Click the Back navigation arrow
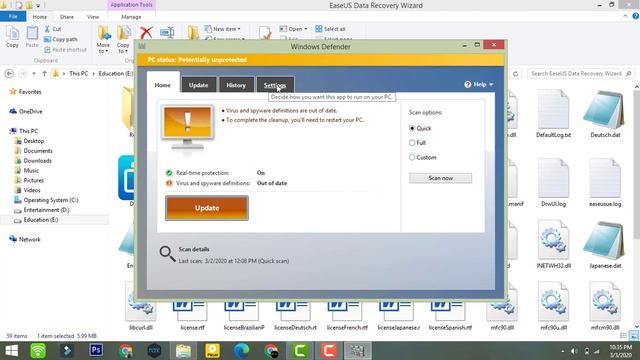This screenshot has width=640, height=360. (9, 73)
